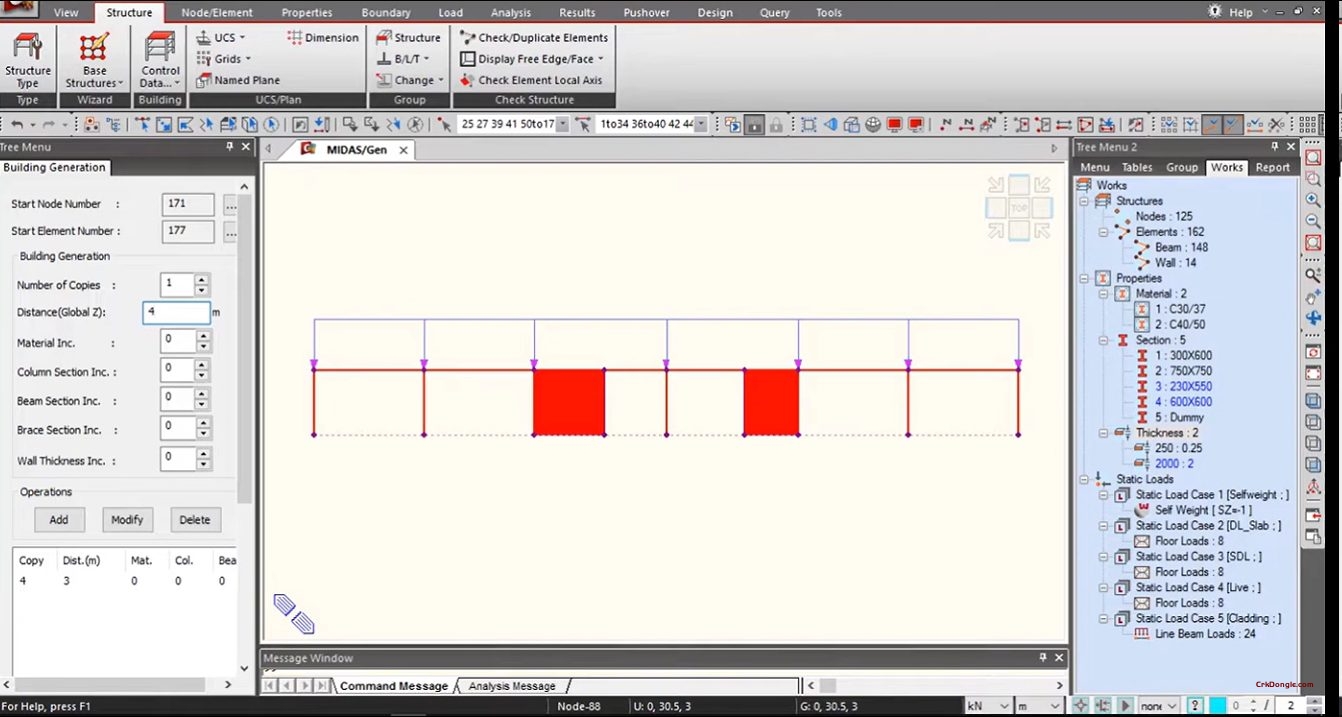The width and height of the screenshot is (1342, 717).
Task: Click the Delete button
Action: pyautogui.click(x=195, y=520)
